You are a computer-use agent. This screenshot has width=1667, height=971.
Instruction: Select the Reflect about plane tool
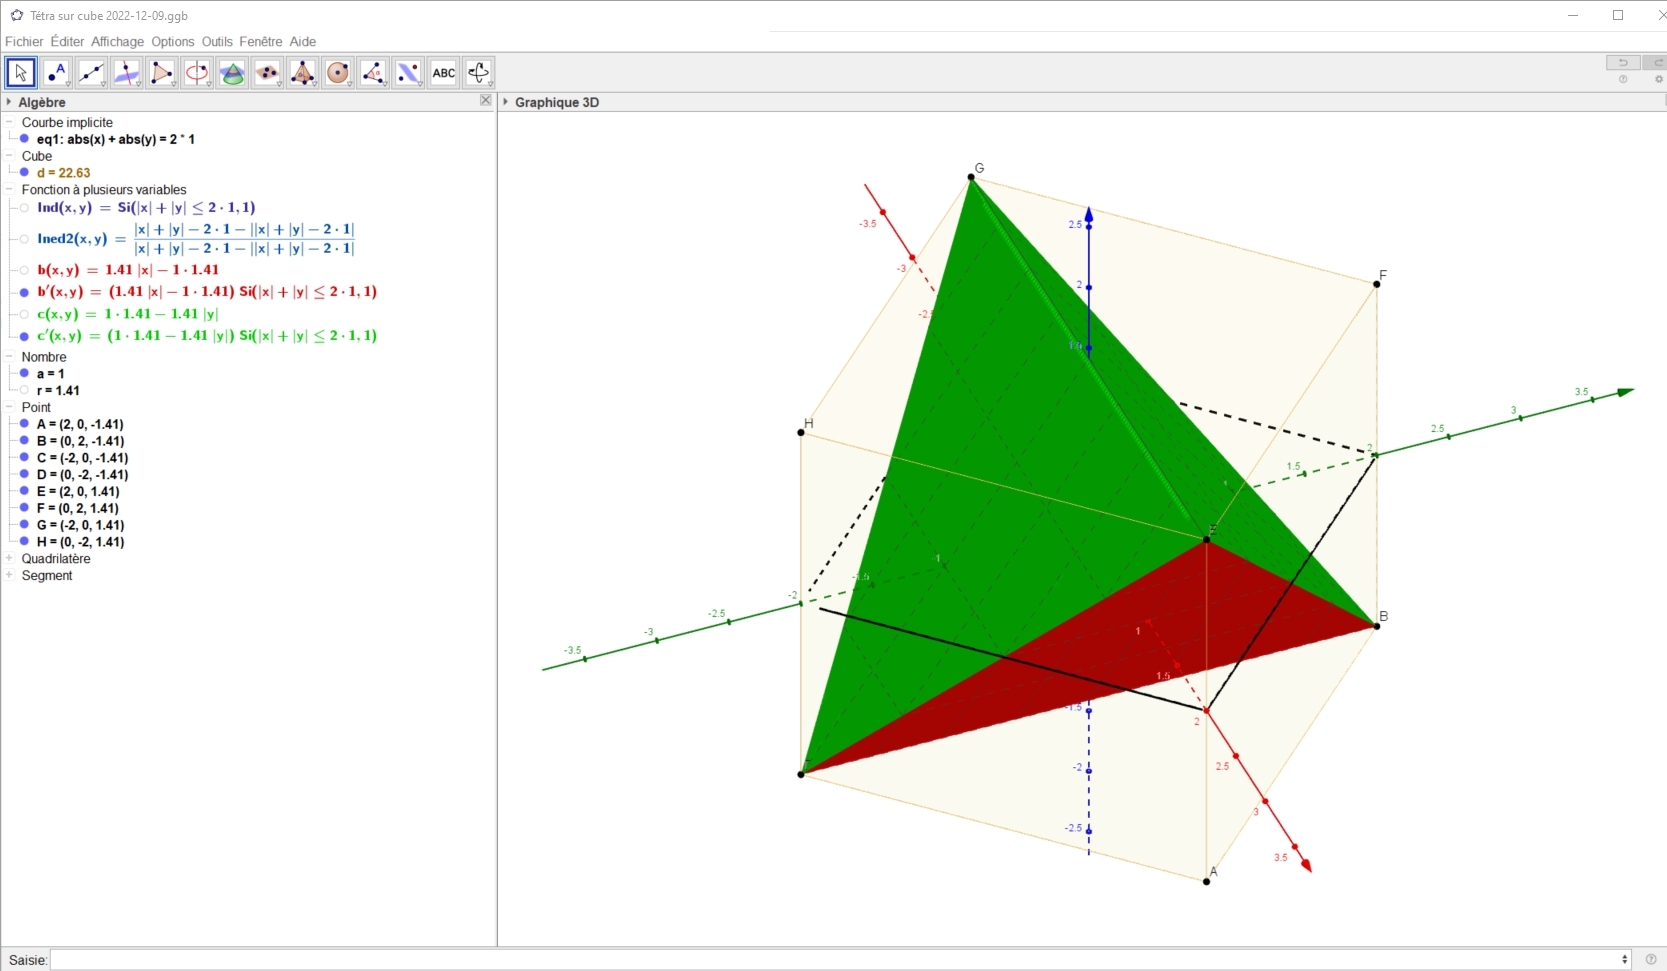coord(408,72)
